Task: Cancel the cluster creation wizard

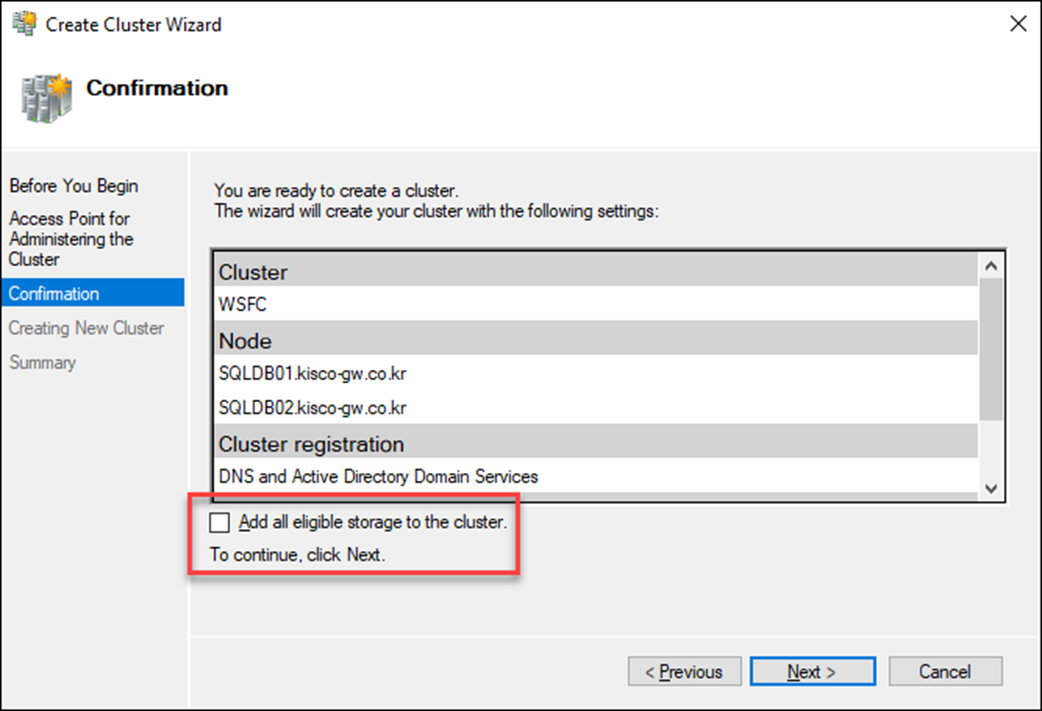Action: (945, 672)
